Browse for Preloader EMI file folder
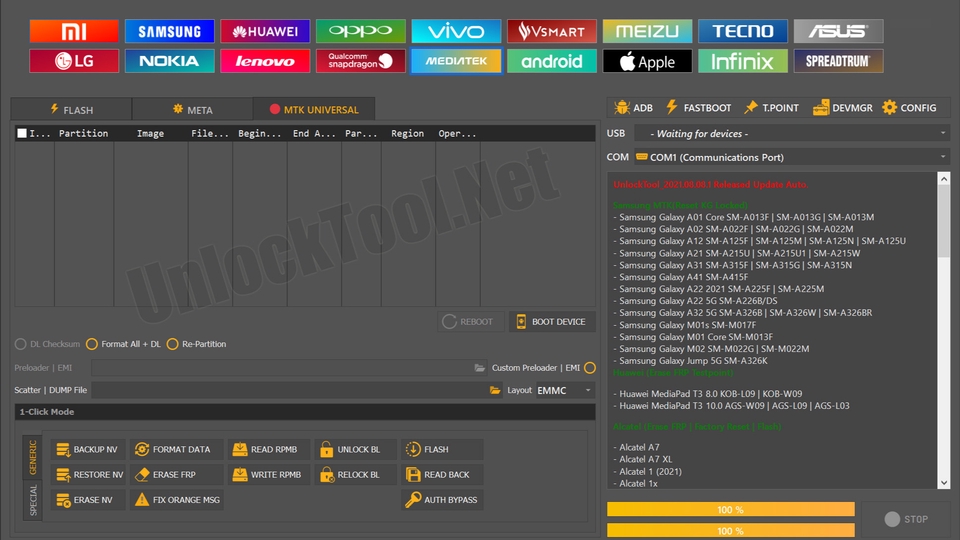This screenshot has width=960, height=540. (479, 368)
